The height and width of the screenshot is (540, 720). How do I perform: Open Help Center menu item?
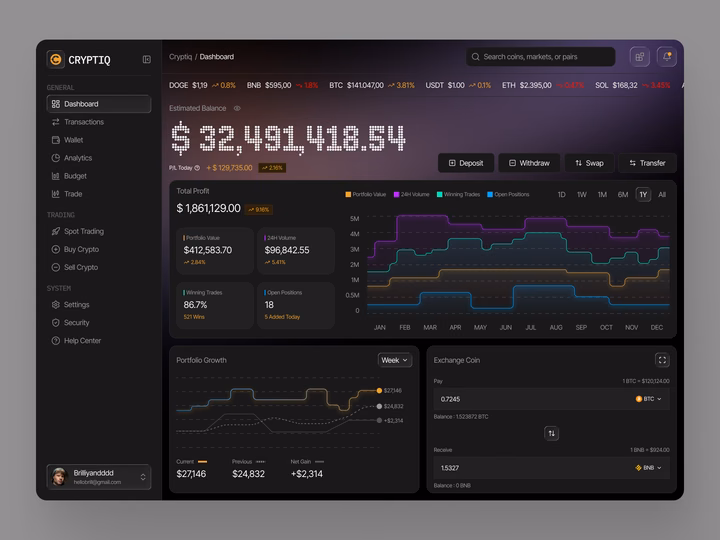pyautogui.click(x=99, y=341)
